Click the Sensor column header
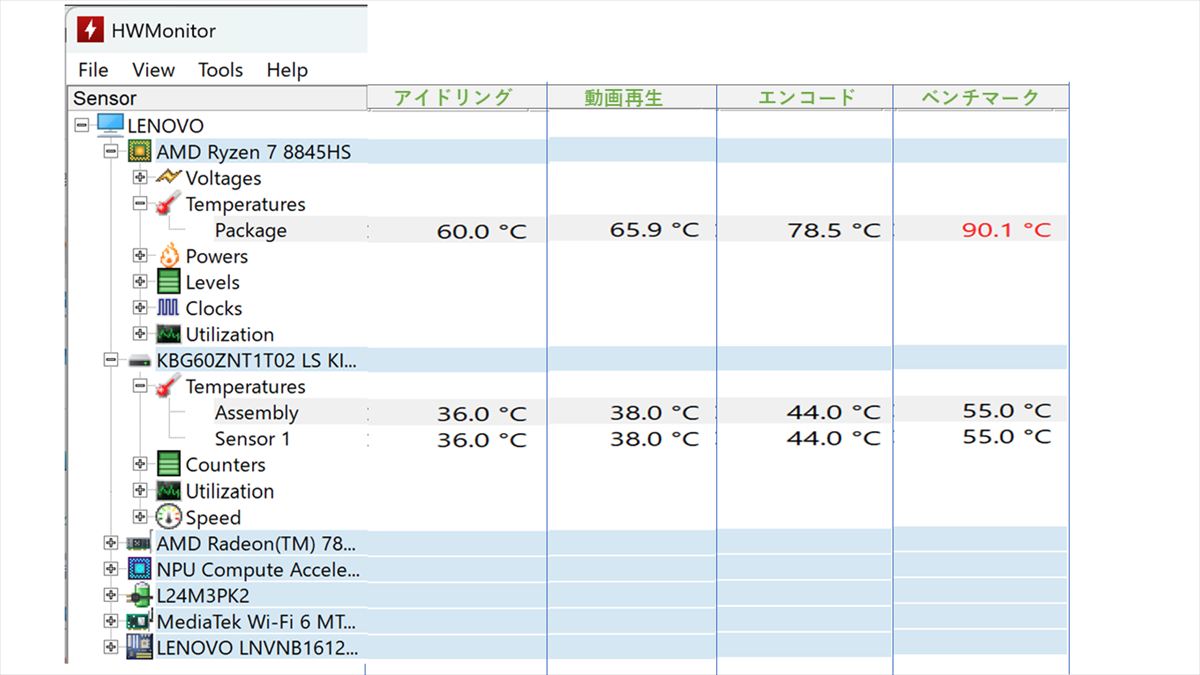Image resolution: width=1200 pixels, height=675 pixels. pyautogui.click(x=218, y=98)
